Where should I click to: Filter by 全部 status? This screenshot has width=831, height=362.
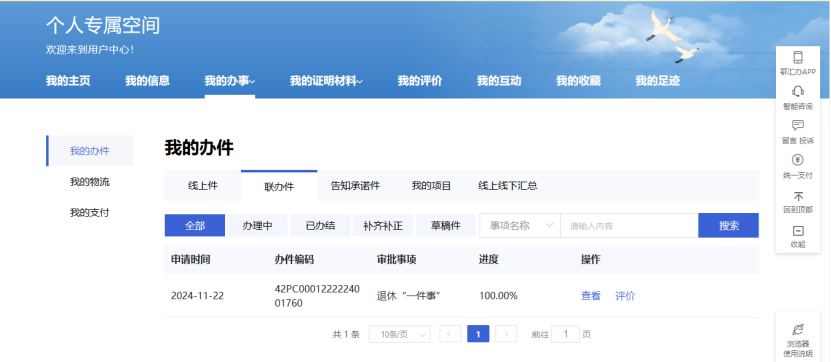[195, 226]
